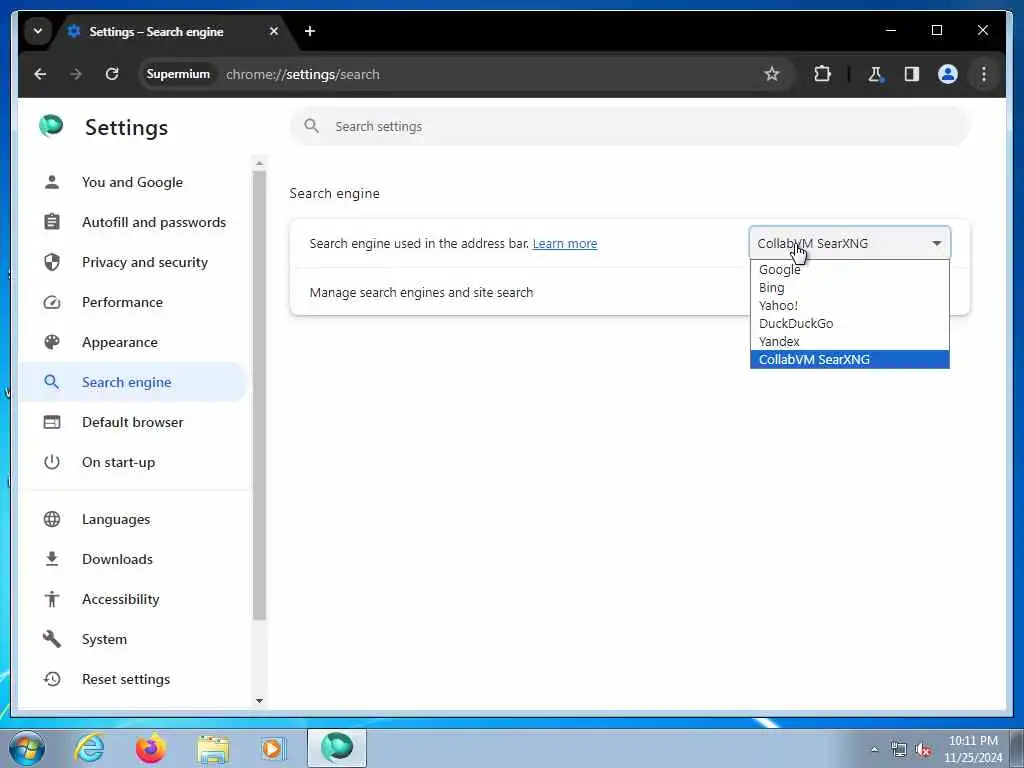Open Autofill and passwords section
1024x768 pixels.
133,222
